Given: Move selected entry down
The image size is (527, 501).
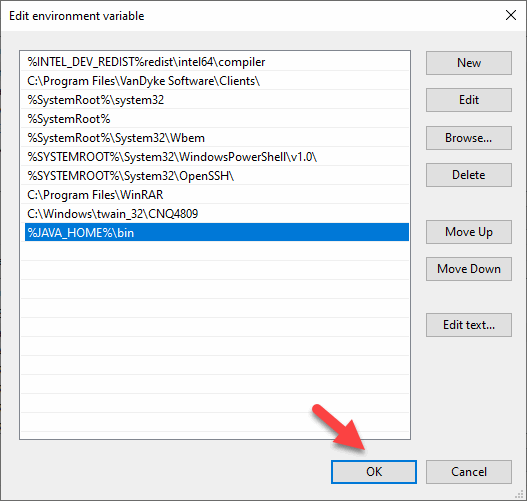Looking at the screenshot, I should (x=469, y=269).
